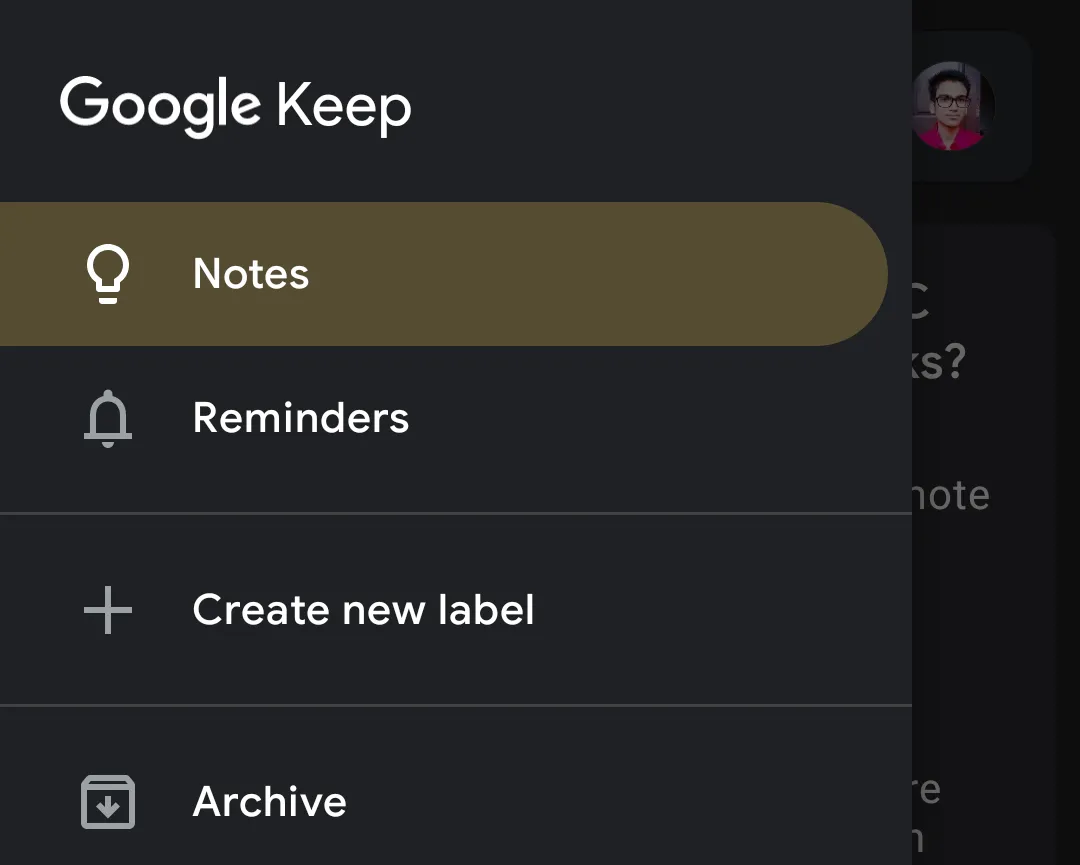Tap the "Notes" label text

[x=250, y=273]
